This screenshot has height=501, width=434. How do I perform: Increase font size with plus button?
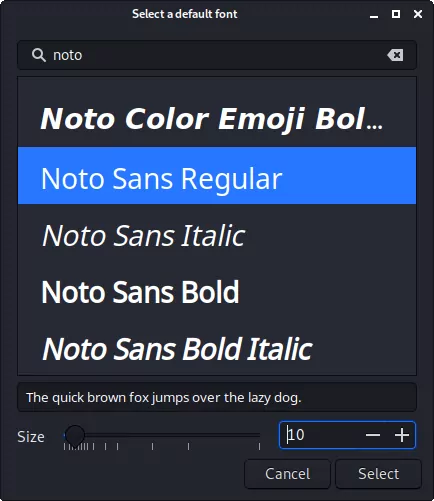pos(402,435)
